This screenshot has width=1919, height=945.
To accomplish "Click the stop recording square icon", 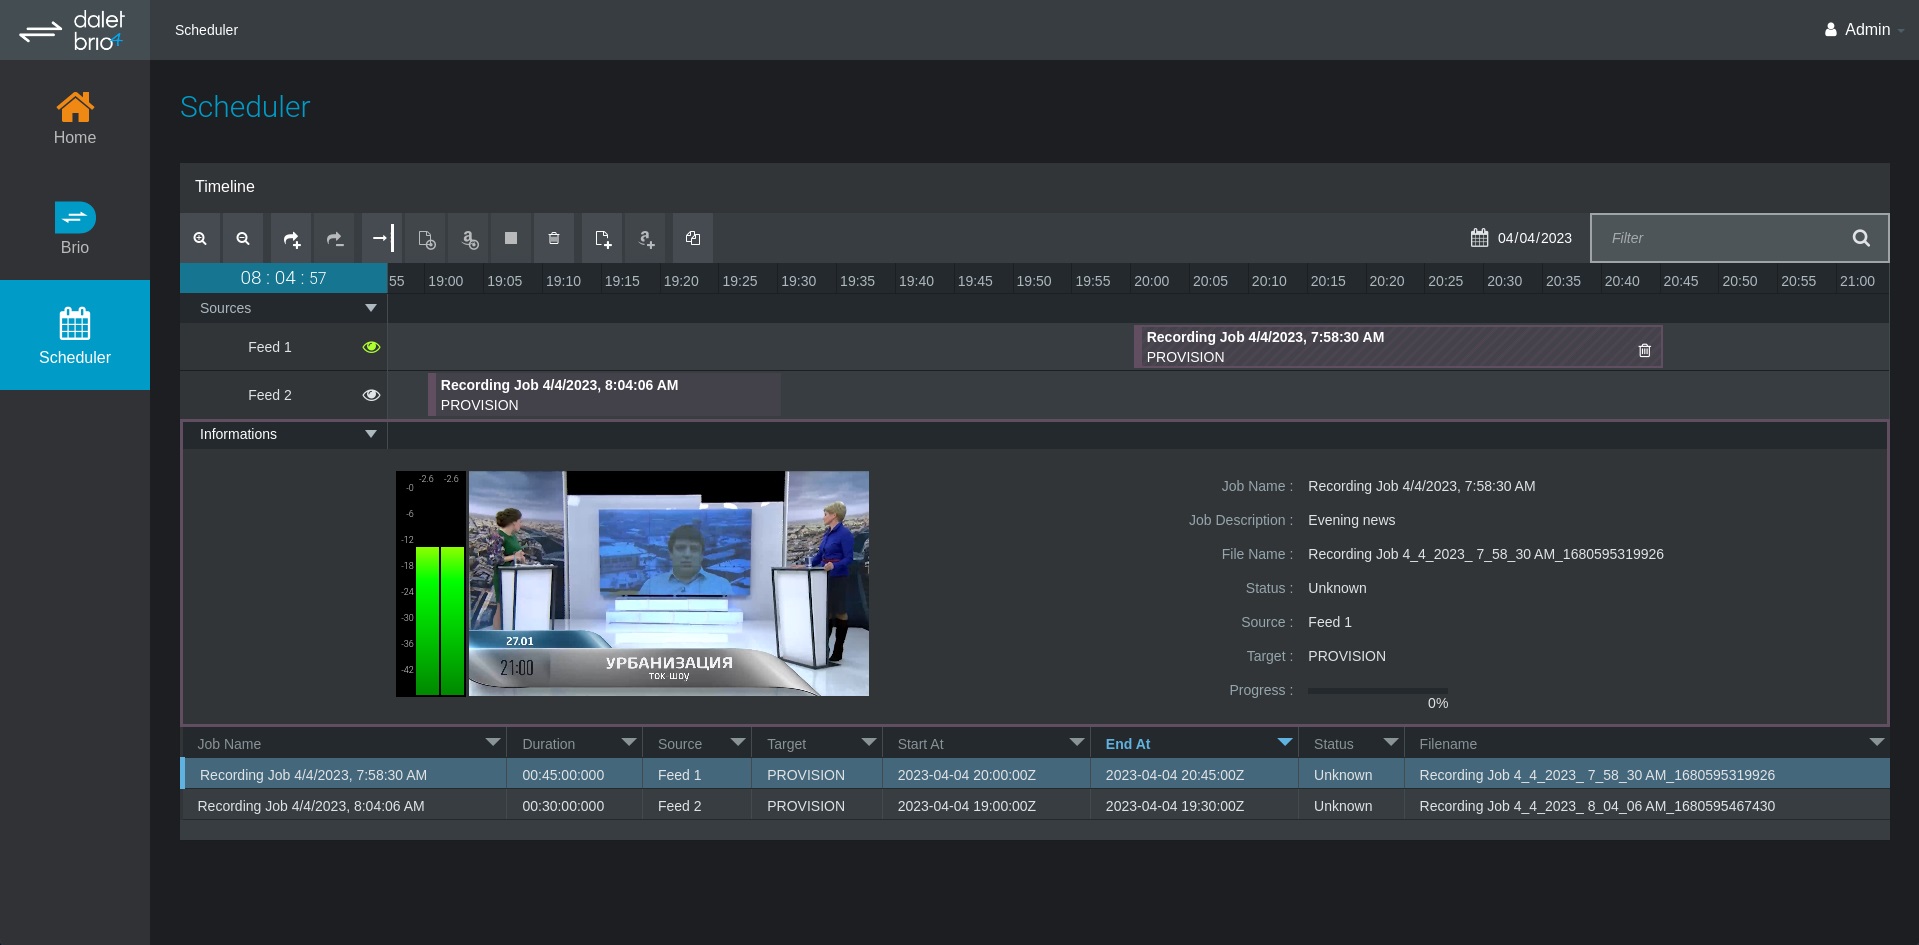I will [x=511, y=239].
